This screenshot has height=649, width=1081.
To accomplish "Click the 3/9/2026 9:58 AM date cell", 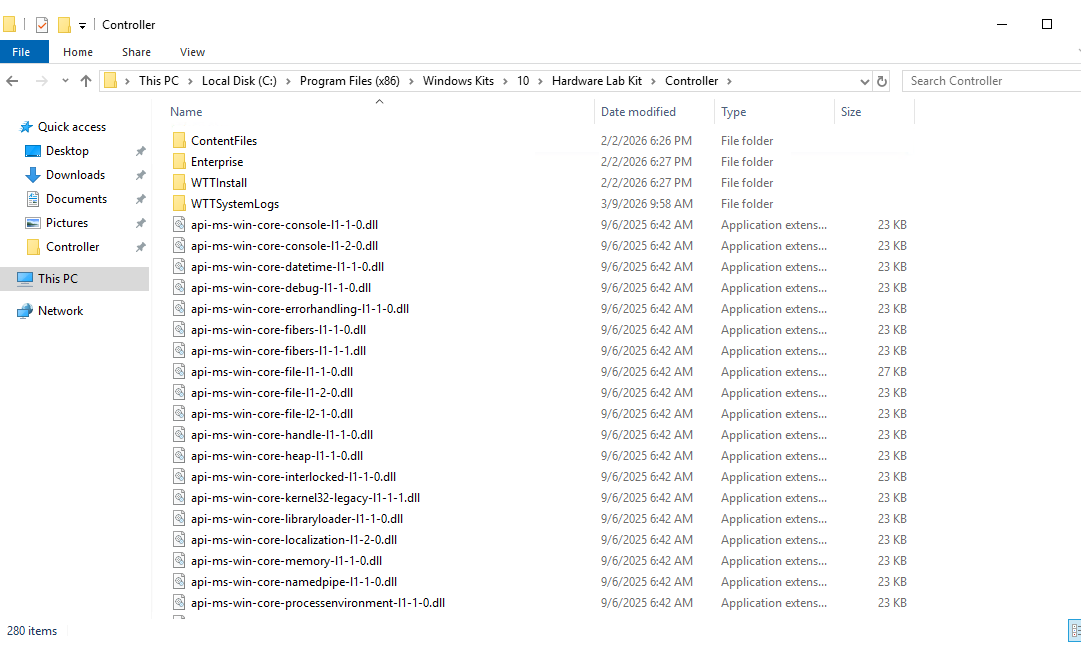I will [x=647, y=203].
